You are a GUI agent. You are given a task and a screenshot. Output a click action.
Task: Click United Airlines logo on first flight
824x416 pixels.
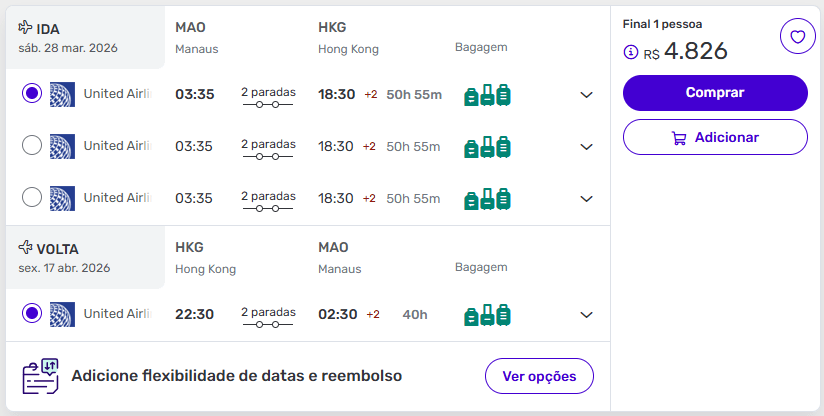coord(63,94)
